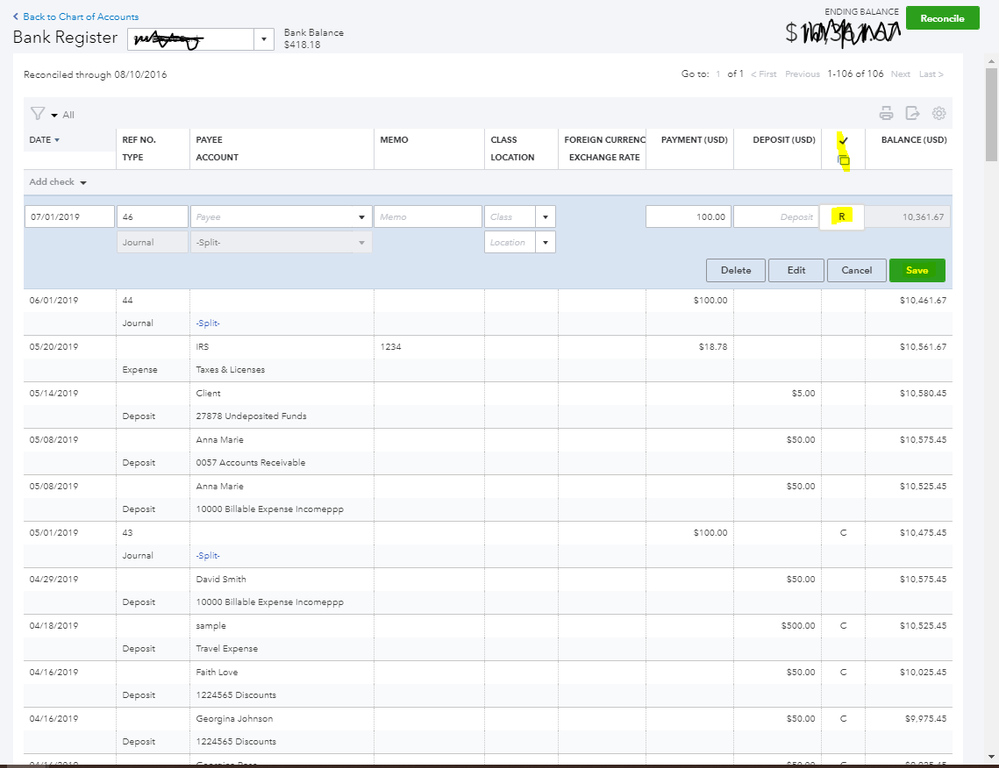
Task: Open the -Split- link on the 05/01/2019 journal
Action: 208,556
